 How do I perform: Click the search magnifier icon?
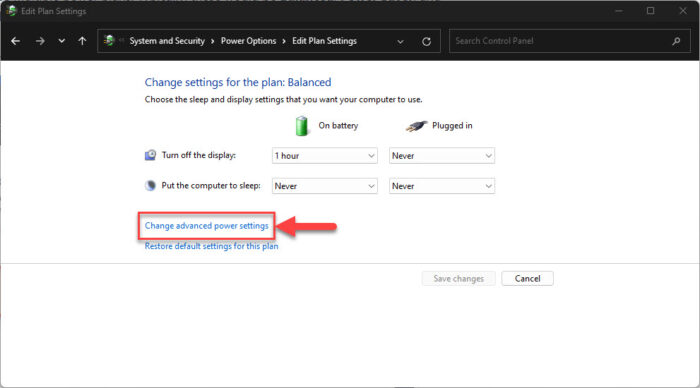[676, 41]
